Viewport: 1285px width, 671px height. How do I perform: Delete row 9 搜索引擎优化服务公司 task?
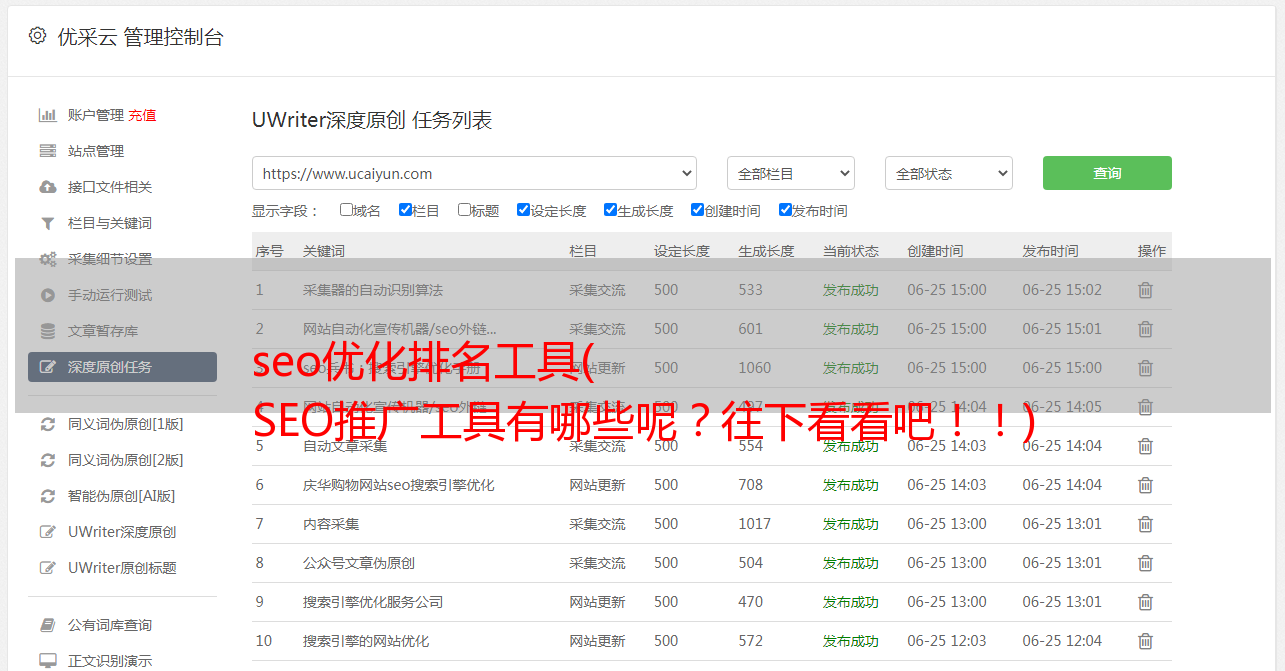click(1146, 602)
